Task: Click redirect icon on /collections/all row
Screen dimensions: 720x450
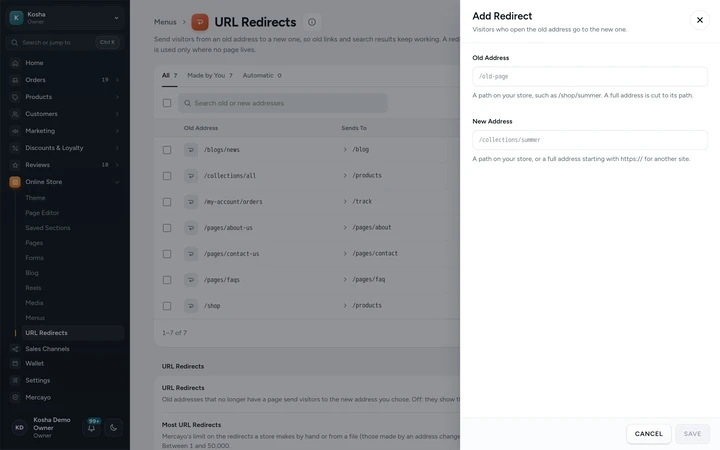Action: pos(191,176)
